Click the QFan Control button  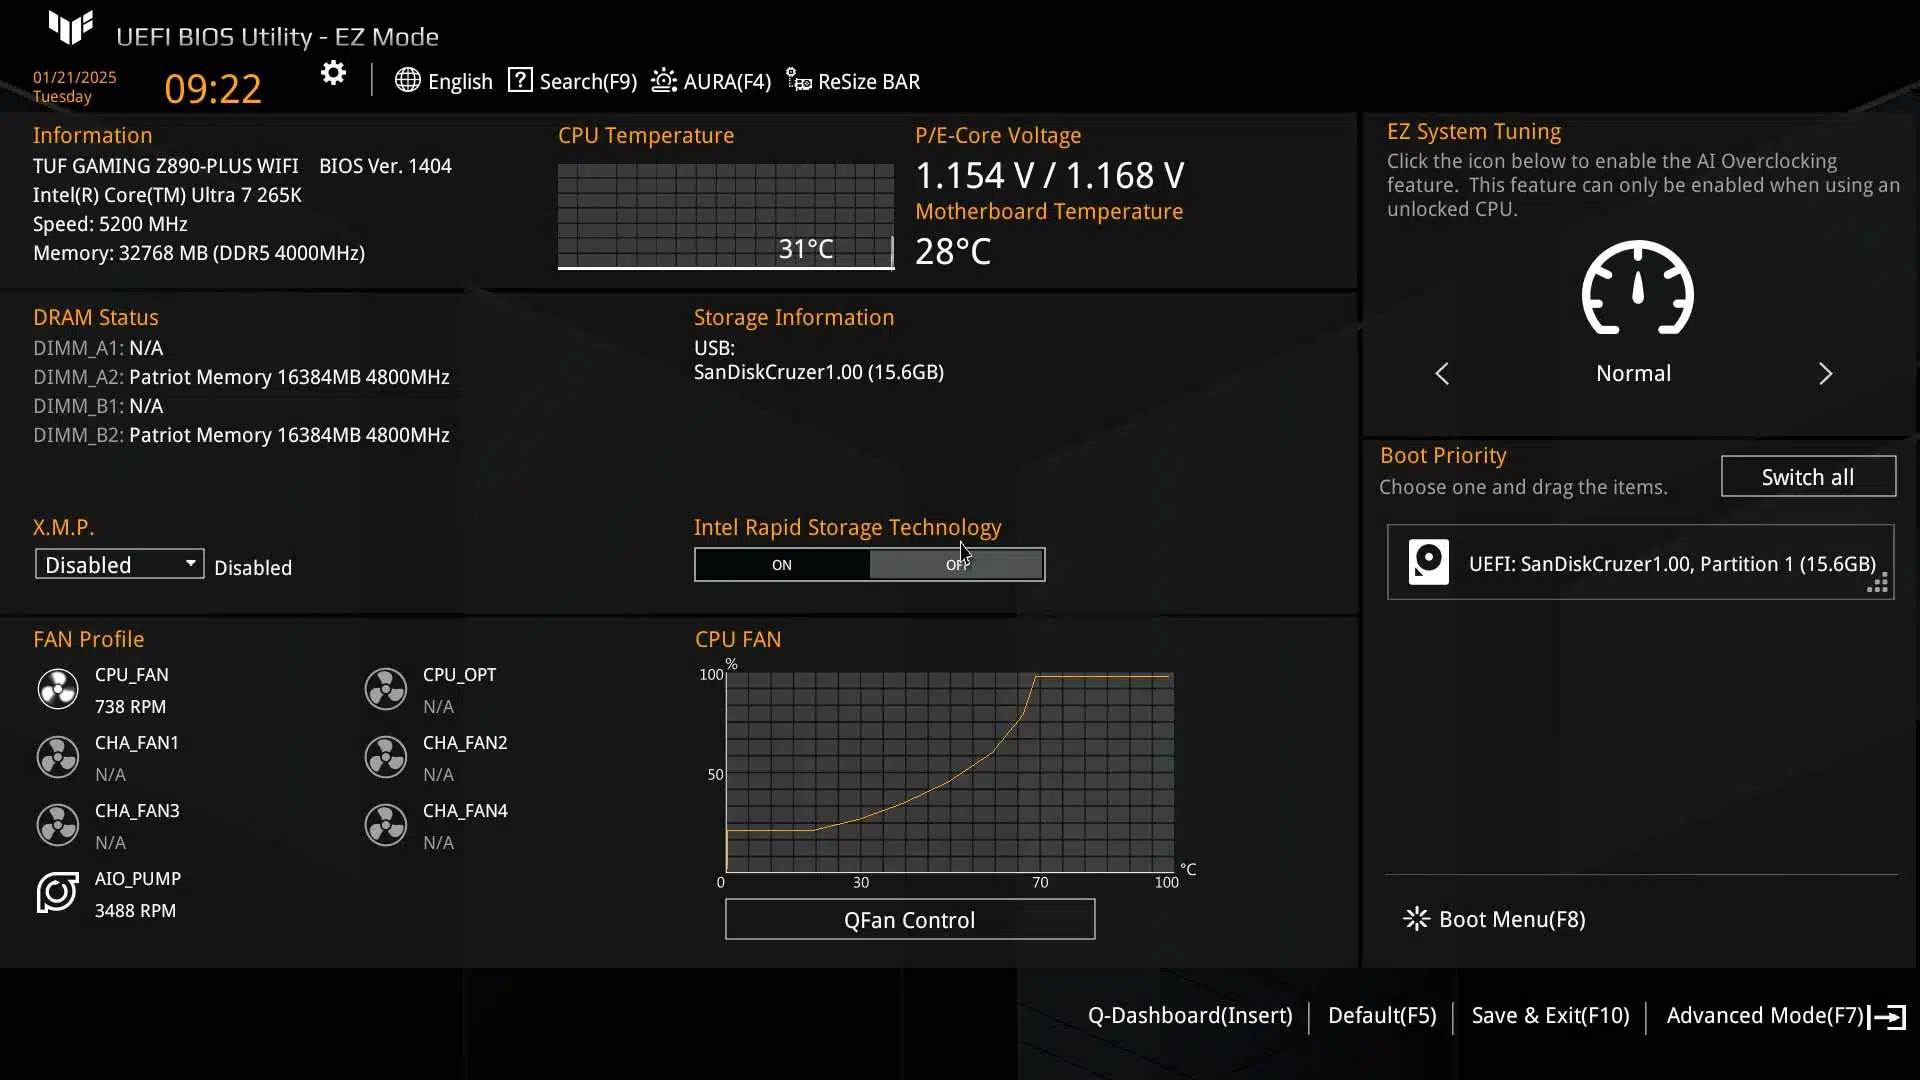click(910, 920)
